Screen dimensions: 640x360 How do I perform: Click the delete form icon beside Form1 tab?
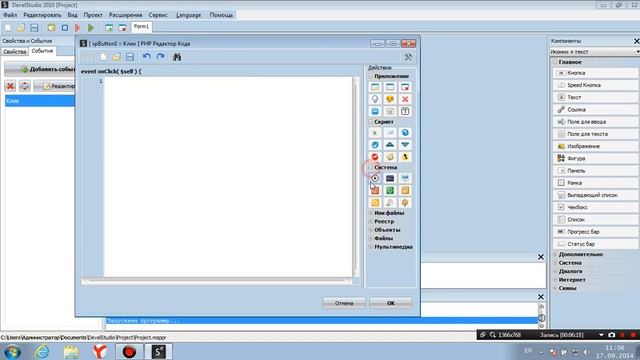tap(122, 28)
